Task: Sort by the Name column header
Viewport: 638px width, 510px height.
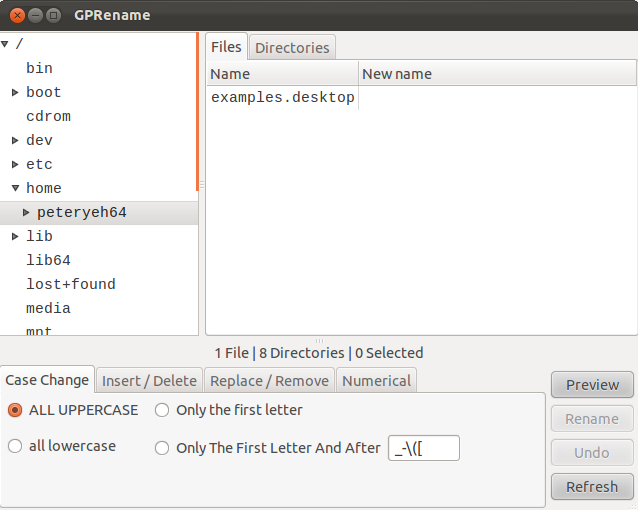Action: tap(283, 74)
